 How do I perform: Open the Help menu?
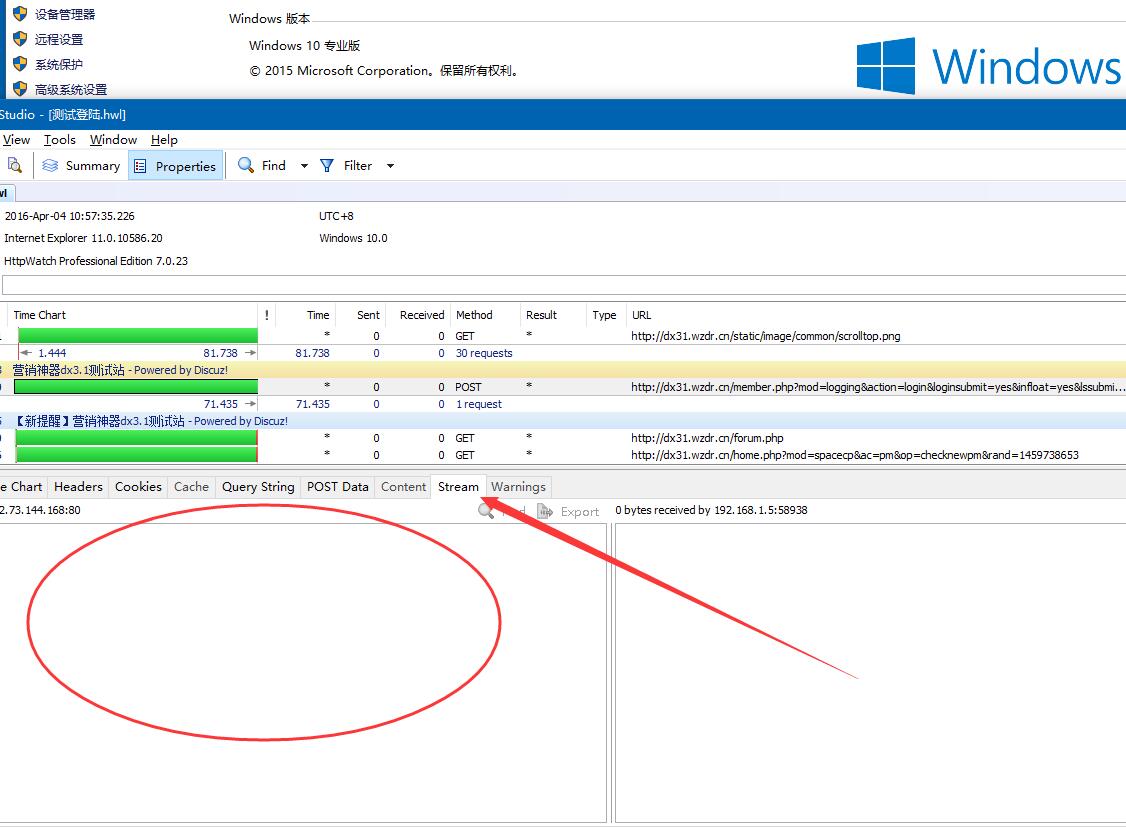164,140
